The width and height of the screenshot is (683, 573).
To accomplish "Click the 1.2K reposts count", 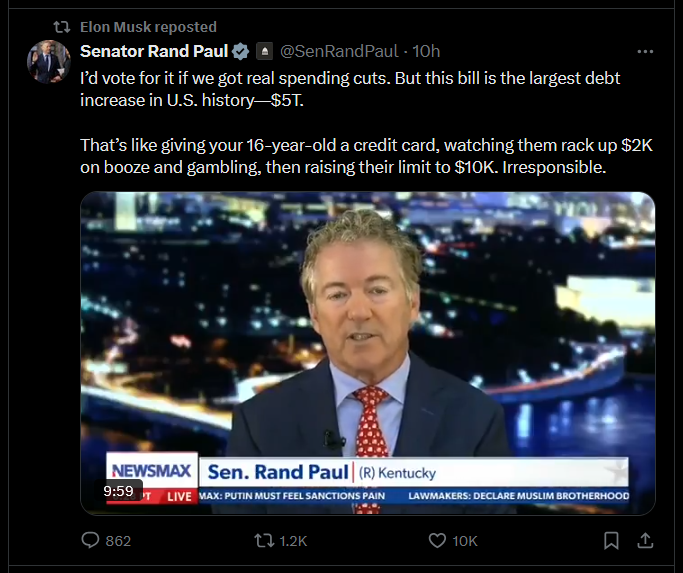I will point(293,541).
